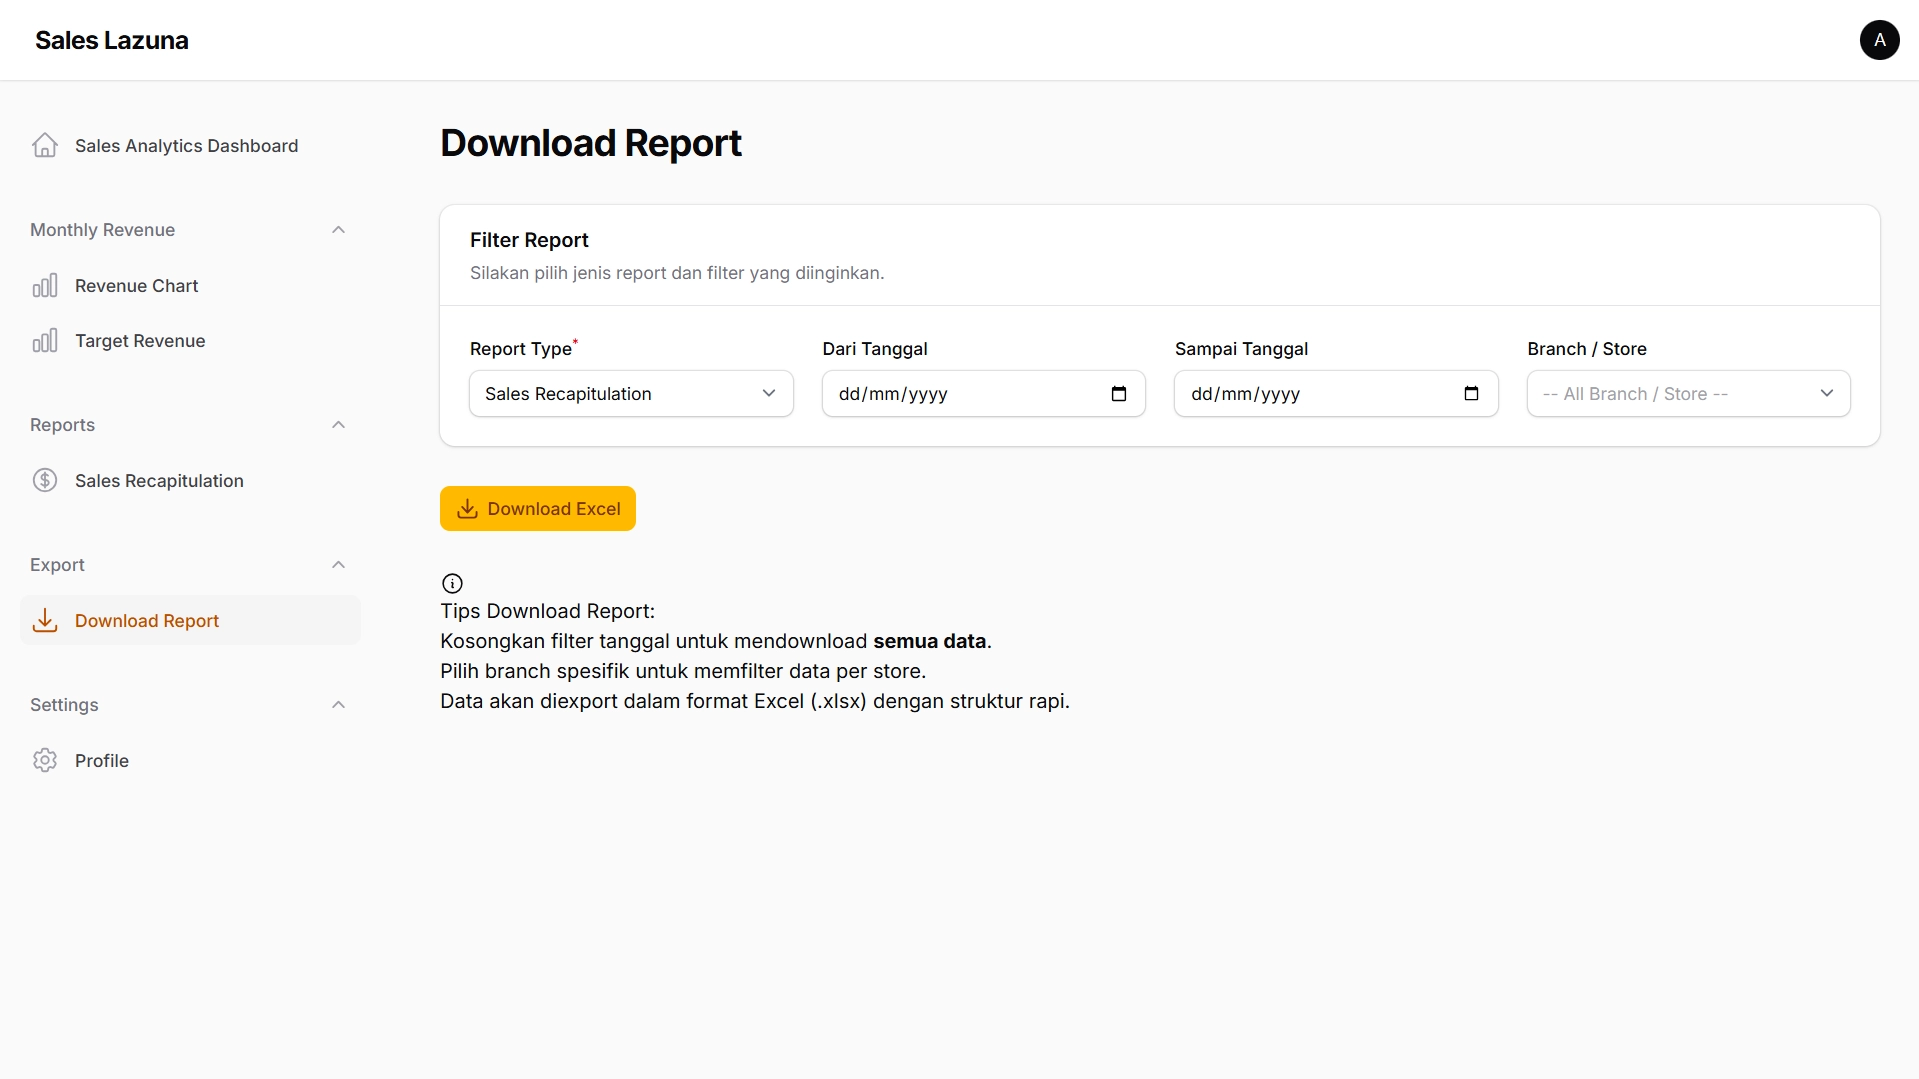Click the Settings section header label
Screen dimensions: 1919x1079
tap(64, 704)
